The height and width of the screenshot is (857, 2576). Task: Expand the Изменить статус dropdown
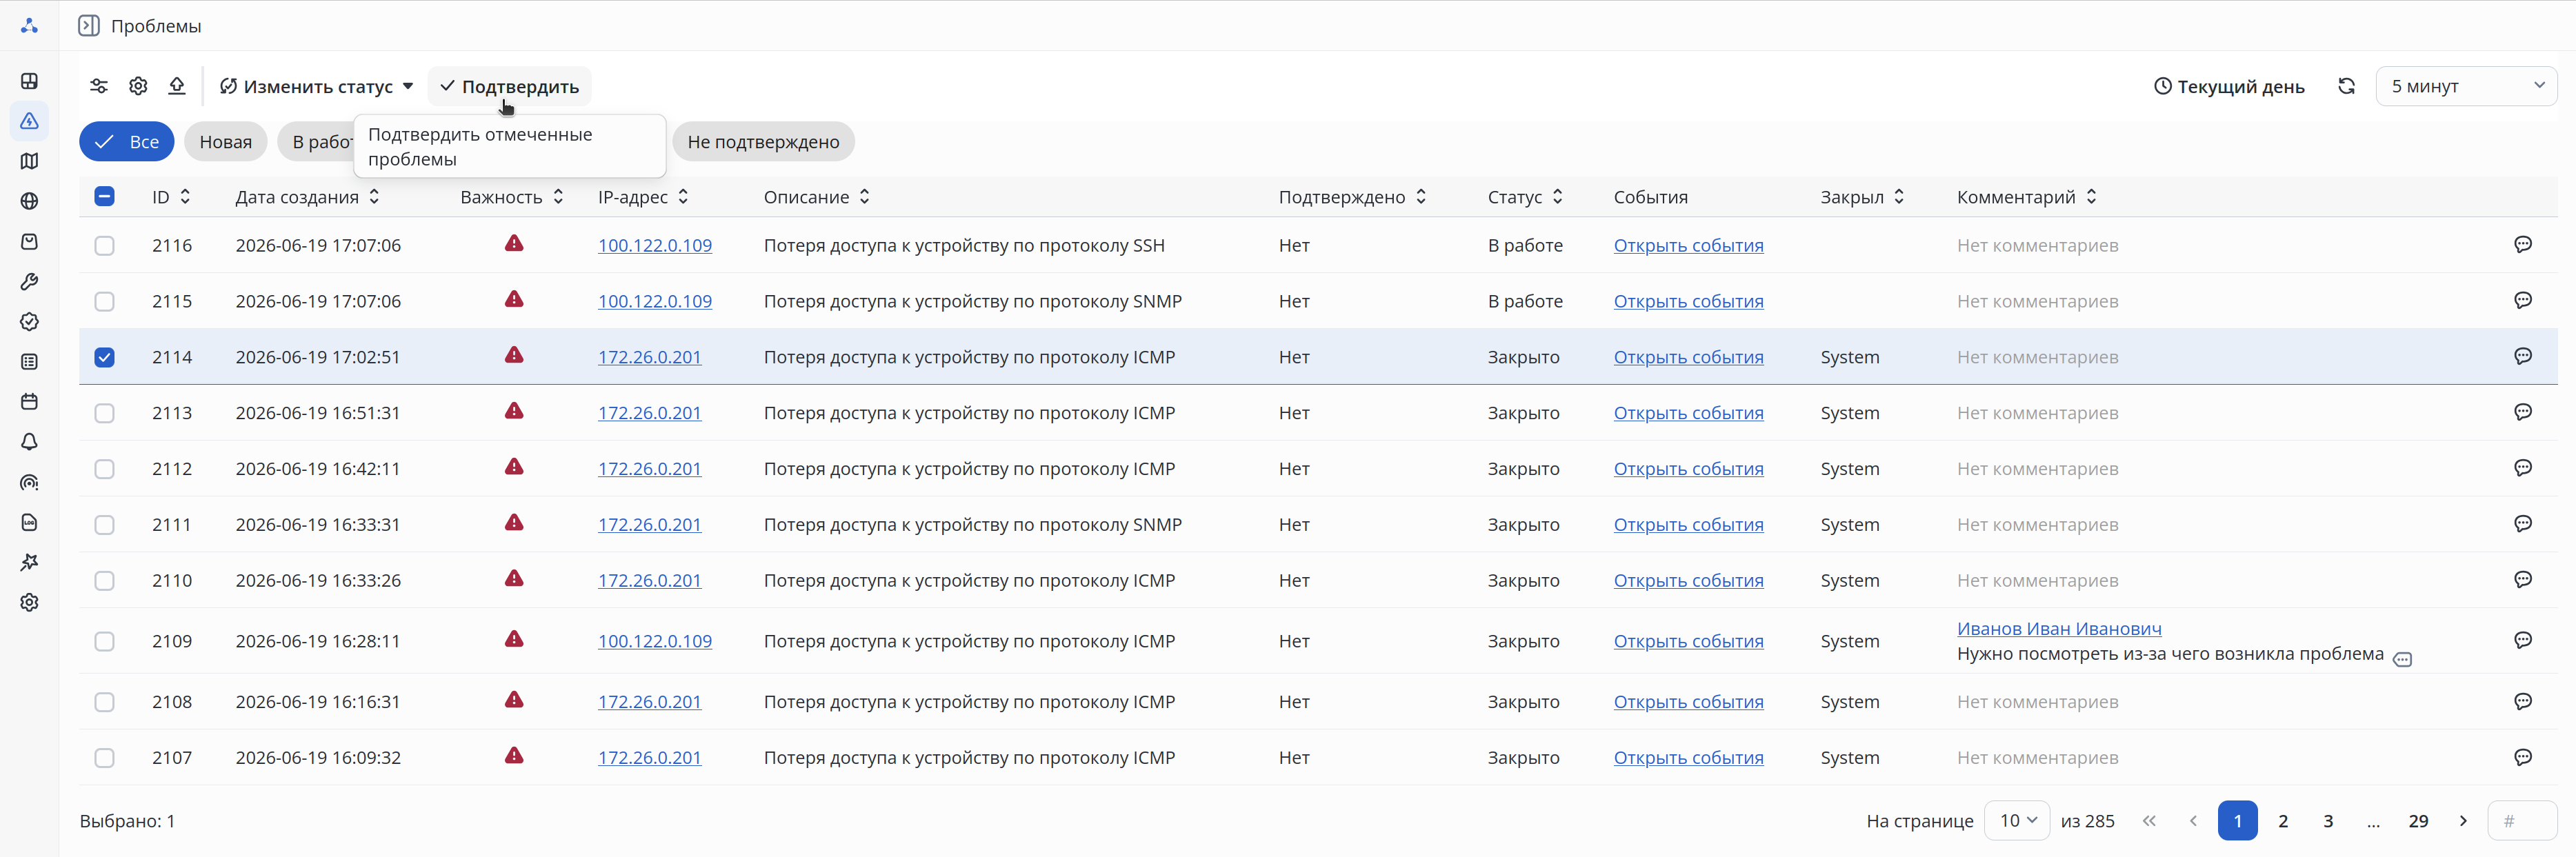[316, 86]
